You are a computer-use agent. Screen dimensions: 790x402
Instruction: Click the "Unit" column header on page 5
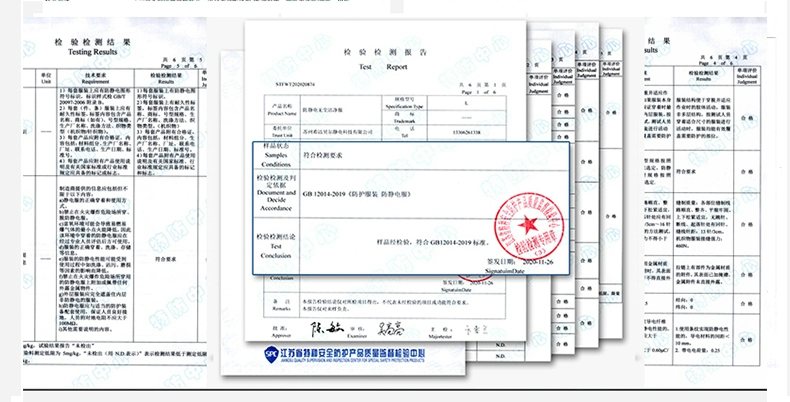pyautogui.click(x=46, y=82)
